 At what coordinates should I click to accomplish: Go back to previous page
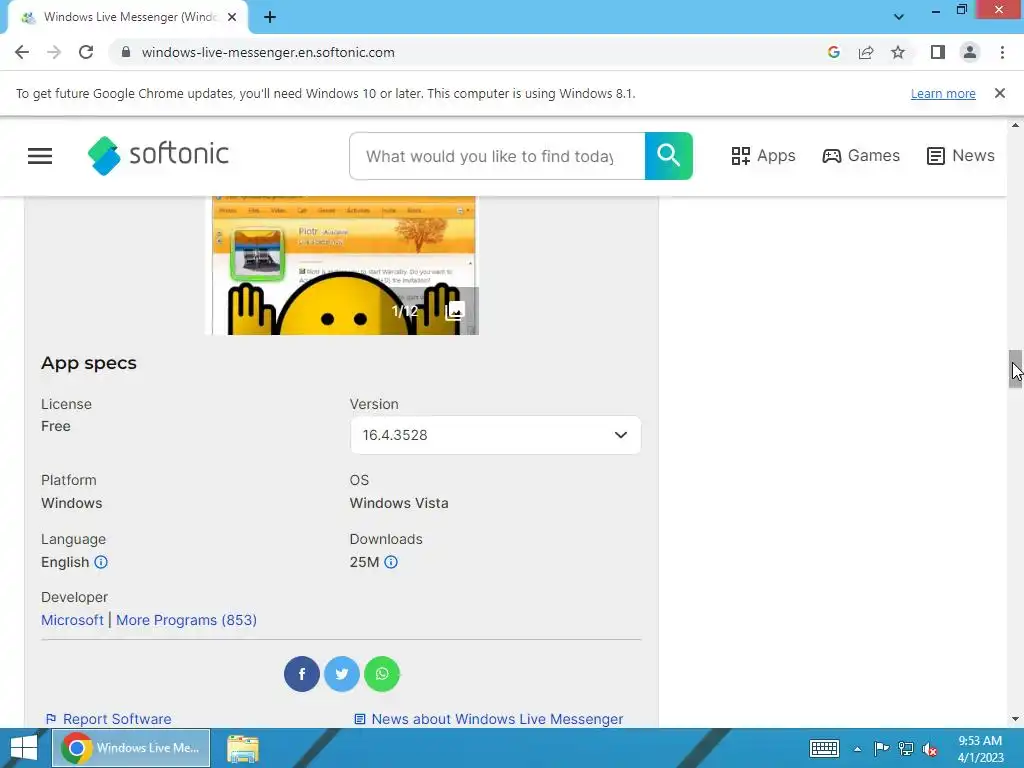point(22,52)
